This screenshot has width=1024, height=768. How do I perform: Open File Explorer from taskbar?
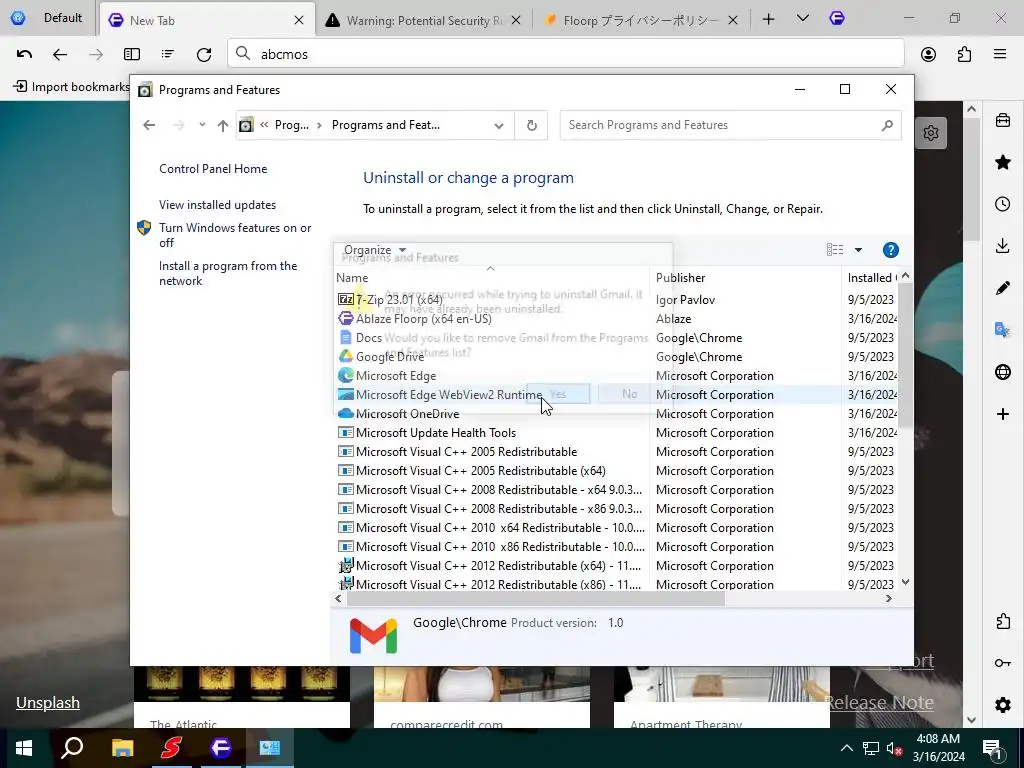122,748
